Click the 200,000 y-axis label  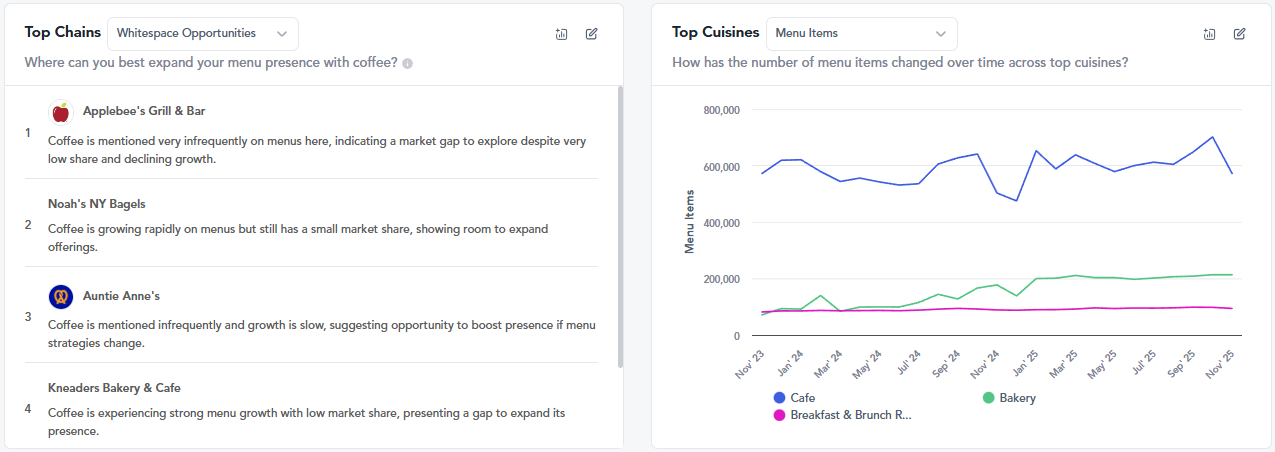coord(721,279)
